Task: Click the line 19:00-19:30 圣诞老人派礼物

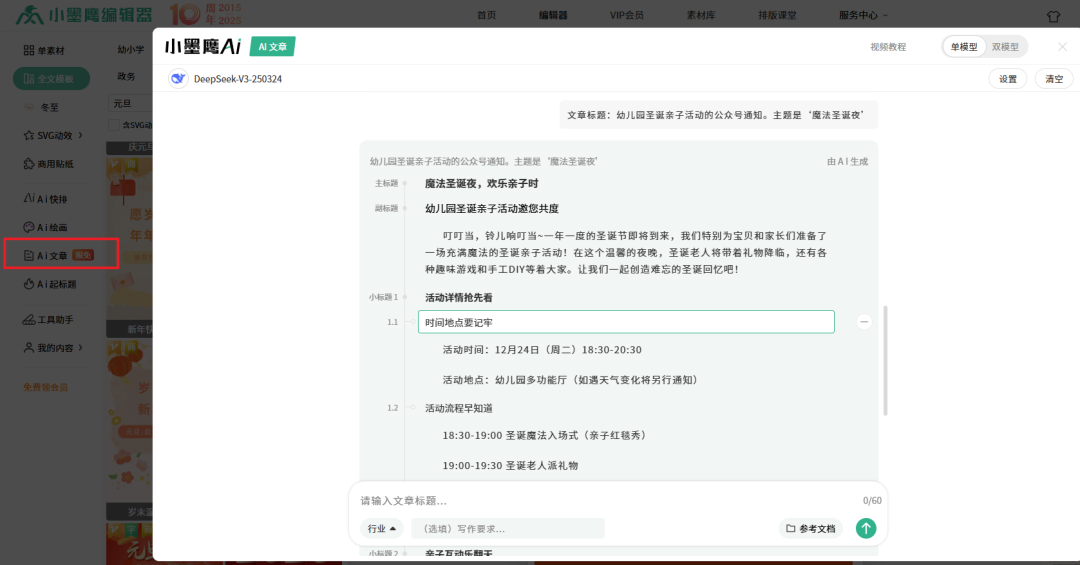Action: [x=510, y=466]
